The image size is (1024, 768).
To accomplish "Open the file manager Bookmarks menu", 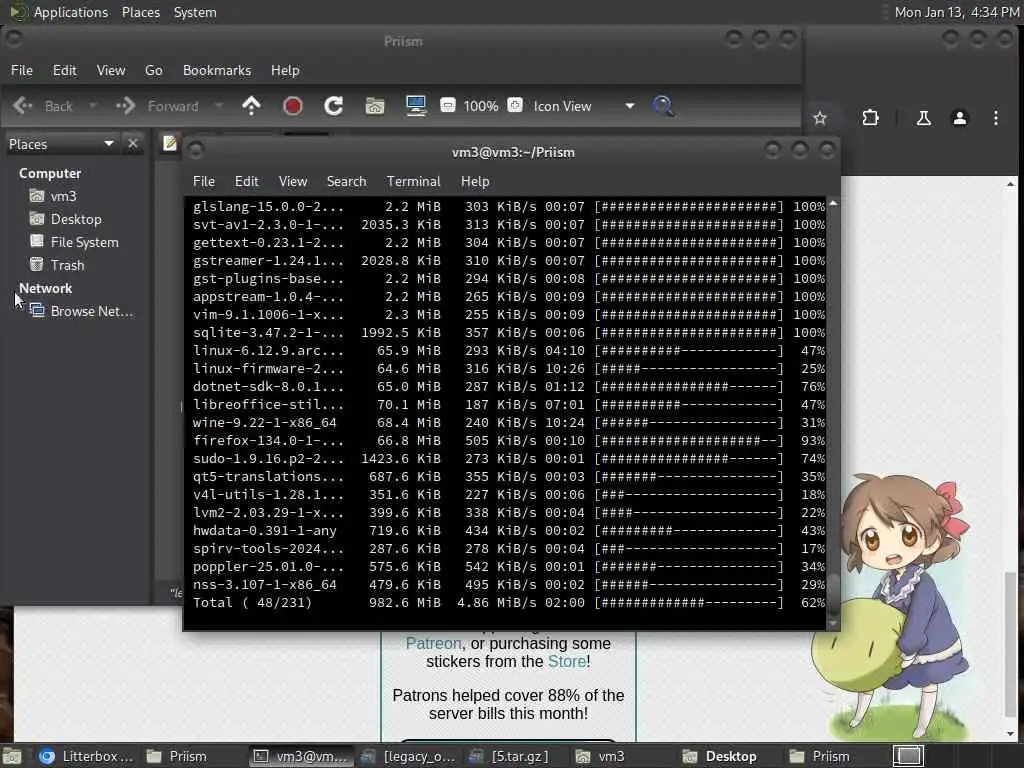I will tap(217, 70).
